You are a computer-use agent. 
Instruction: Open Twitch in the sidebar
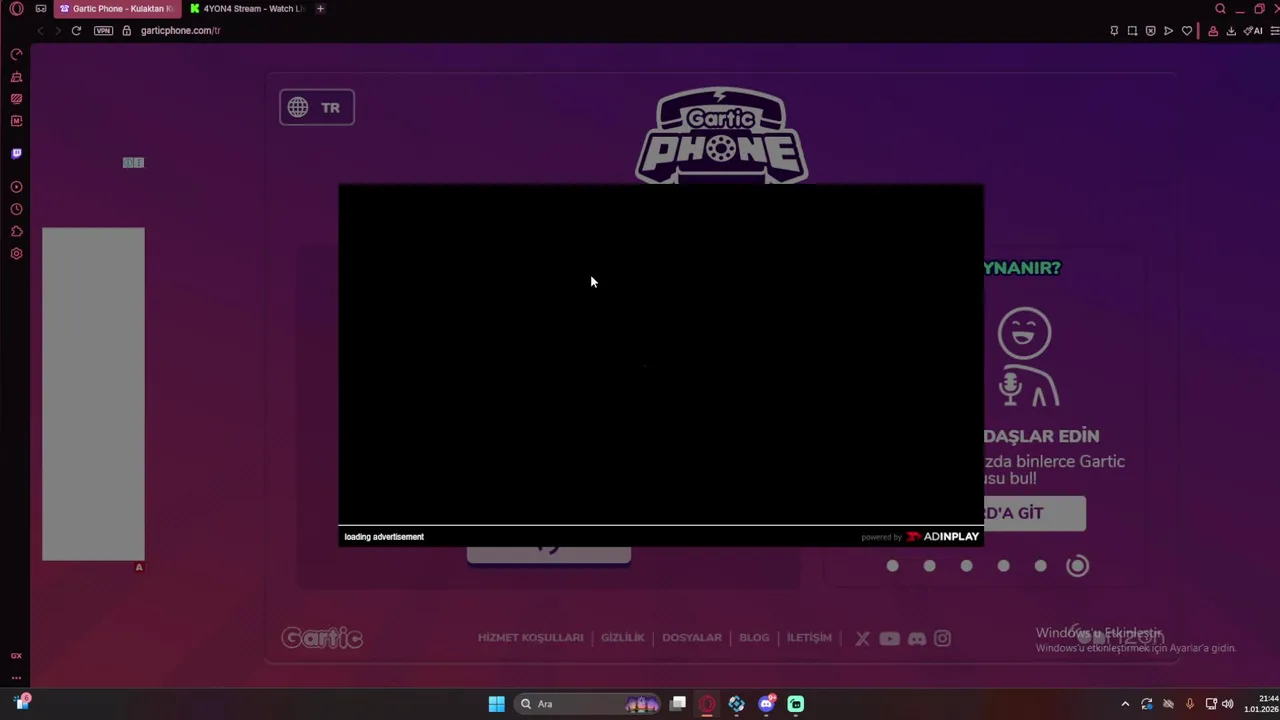point(16,154)
